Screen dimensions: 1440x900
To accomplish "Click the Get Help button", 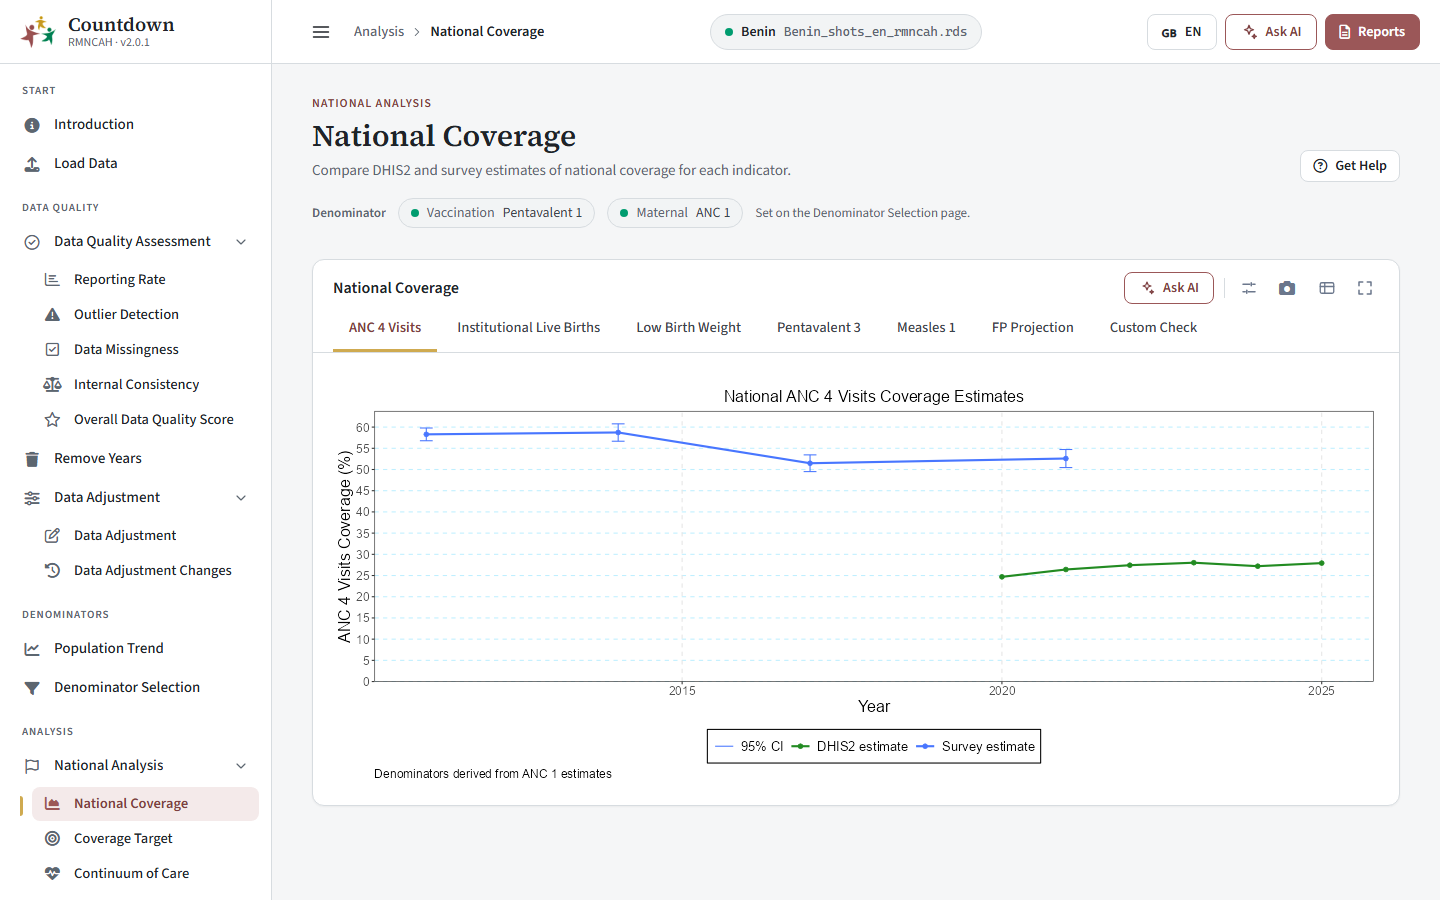I will [1349, 166].
